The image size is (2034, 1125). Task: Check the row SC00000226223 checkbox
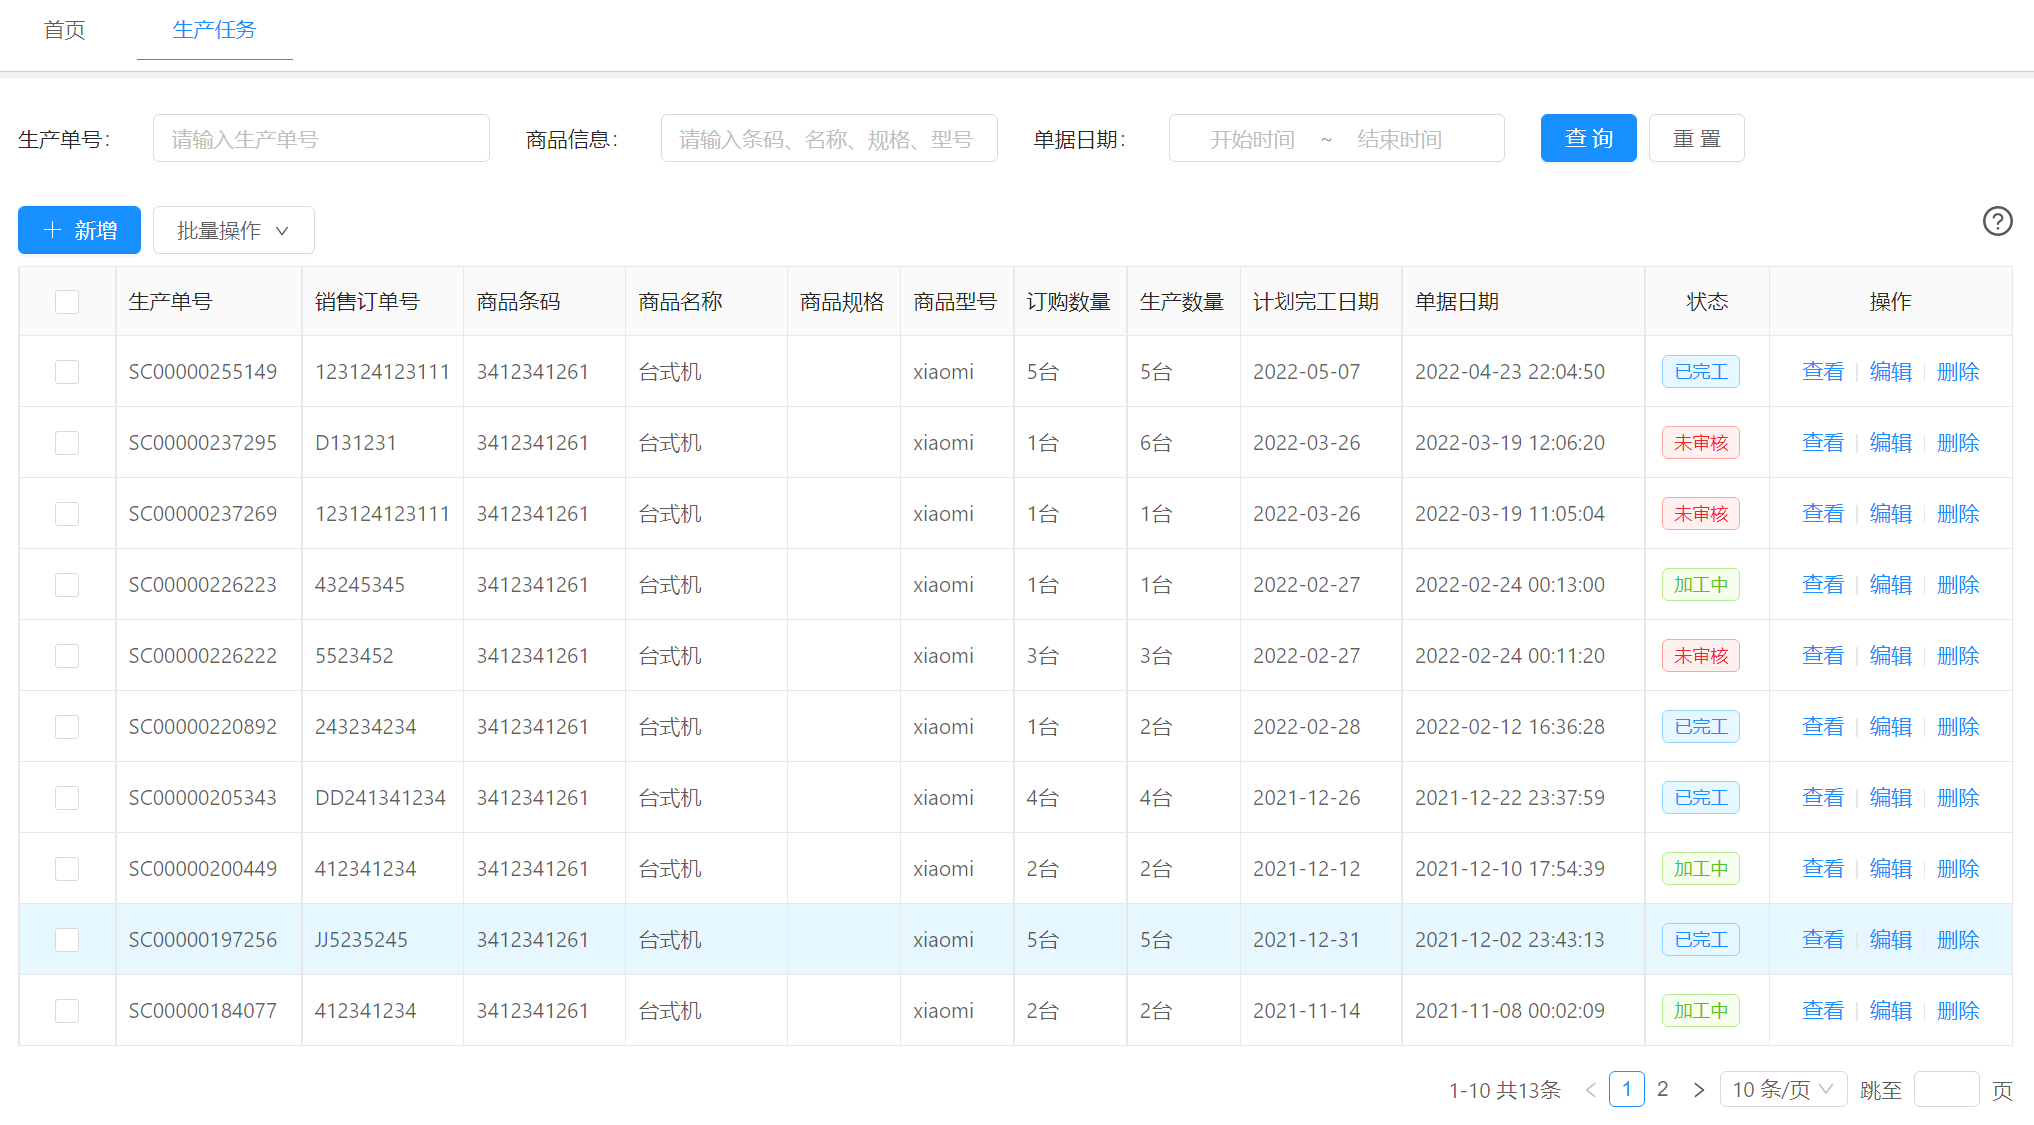point(67,585)
